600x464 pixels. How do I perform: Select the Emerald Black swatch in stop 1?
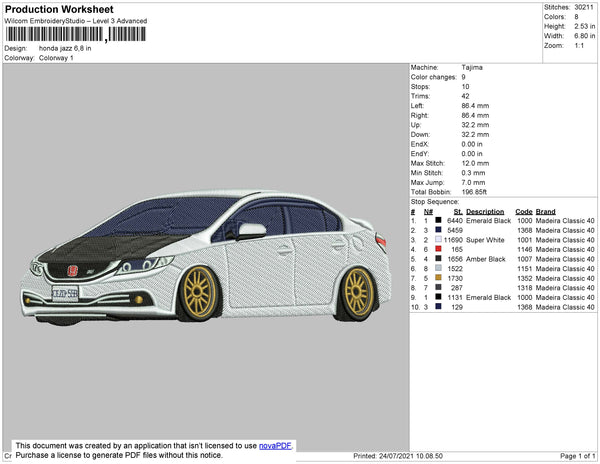[x=437, y=221]
